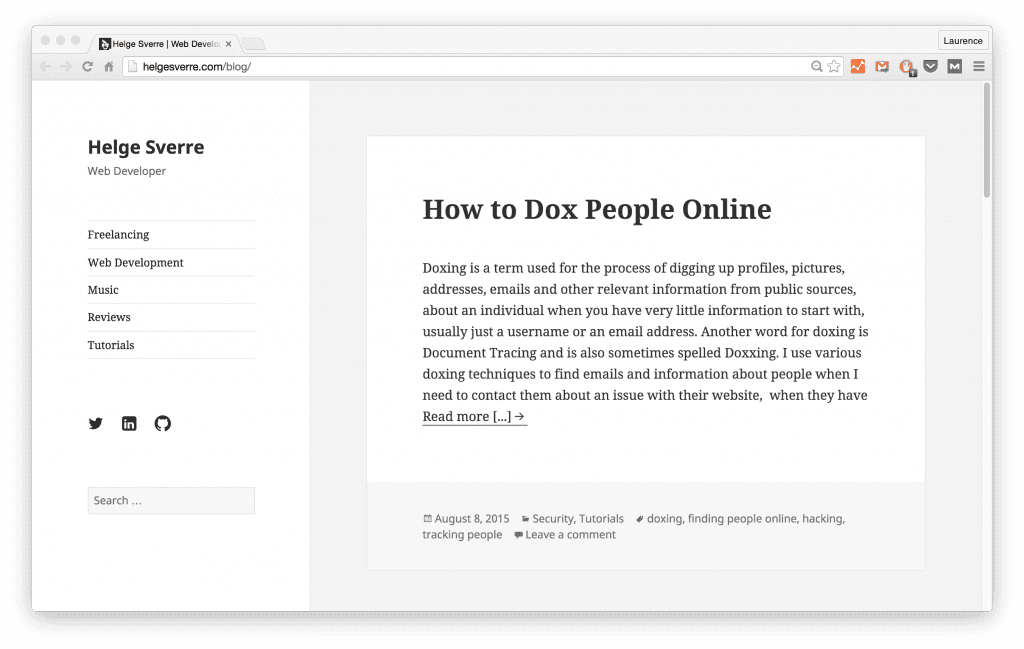The image size is (1024, 649).
Task: Open the Chrome hamburger menu
Action: point(979,66)
